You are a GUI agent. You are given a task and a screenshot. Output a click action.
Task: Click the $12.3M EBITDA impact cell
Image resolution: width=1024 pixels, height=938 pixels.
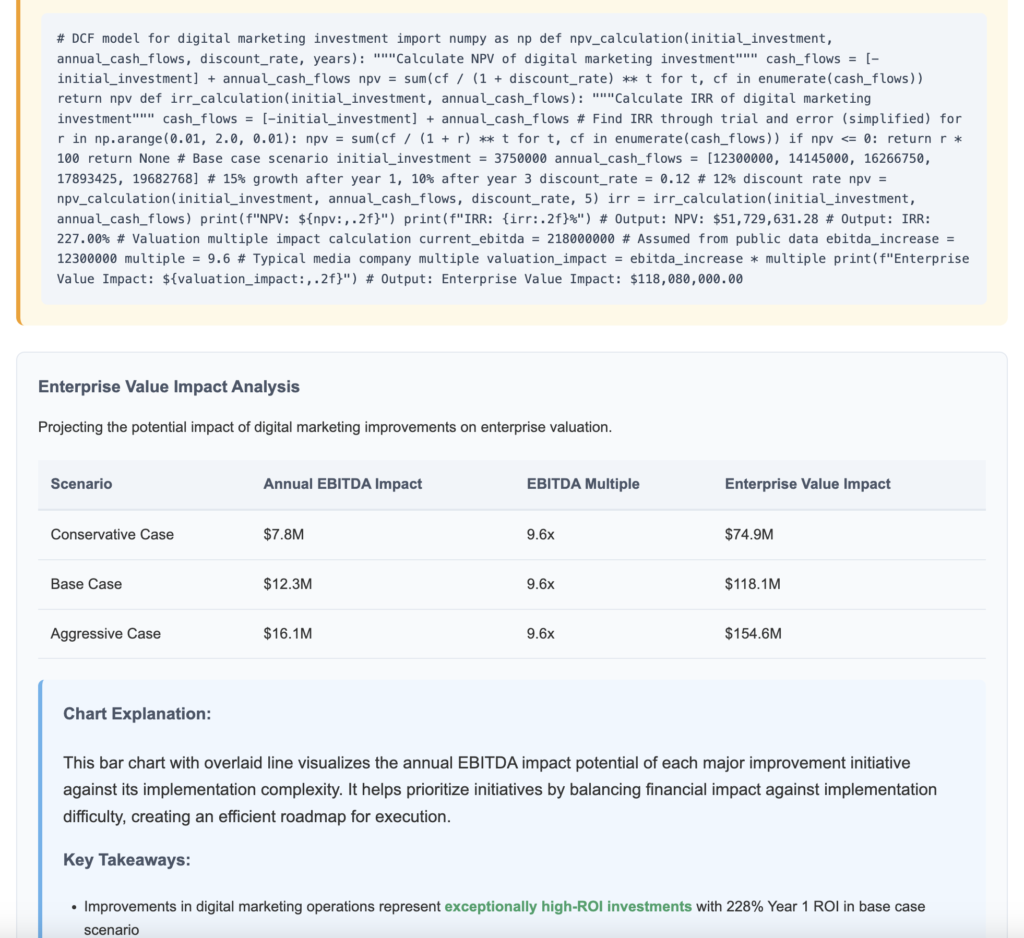(x=287, y=584)
